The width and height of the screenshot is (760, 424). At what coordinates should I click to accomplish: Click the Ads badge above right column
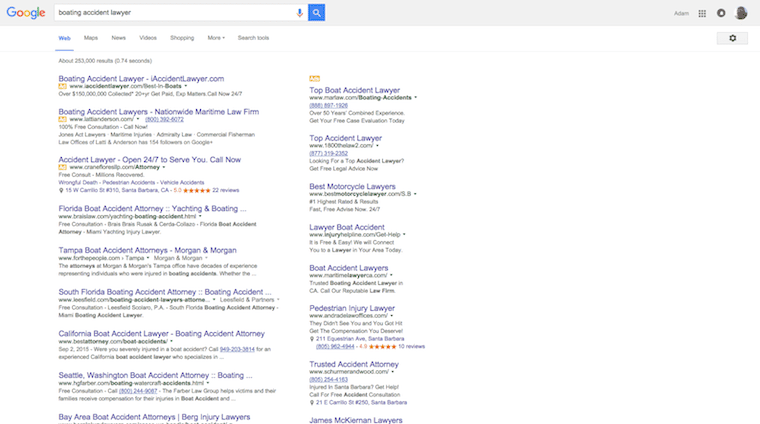pyautogui.click(x=315, y=79)
